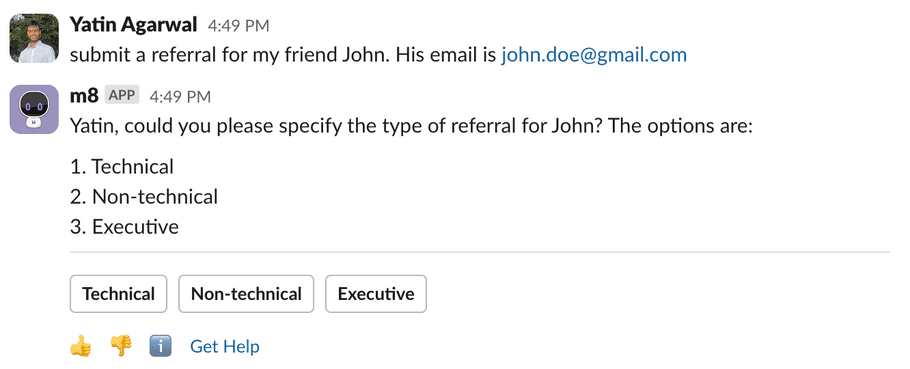Open Yatin Agarwal's profile photo
Image resolution: width=910 pixels, height=369 pixels.
click(34, 38)
